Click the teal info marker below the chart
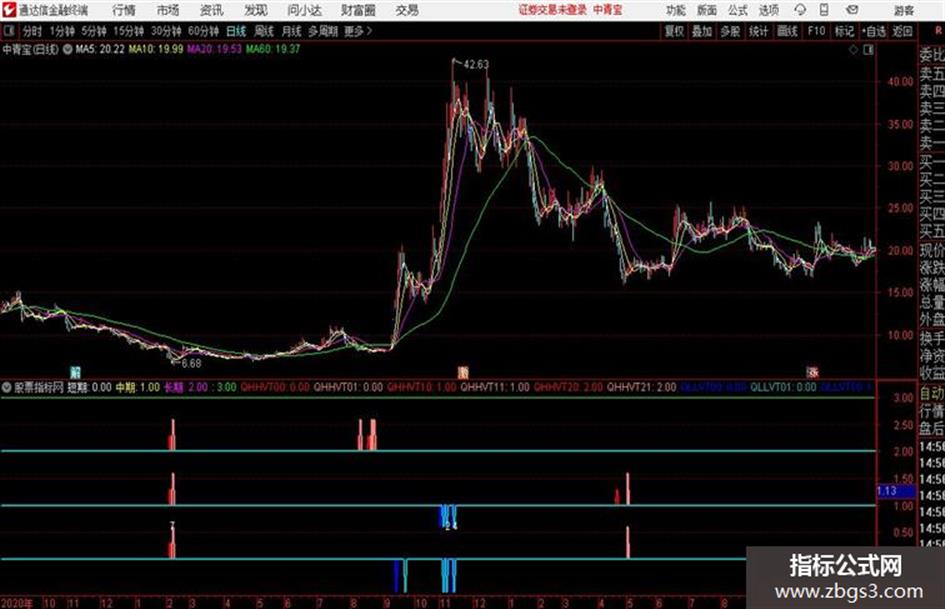Image resolution: width=945 pixels, height=609 pixels. click(75, 372)
